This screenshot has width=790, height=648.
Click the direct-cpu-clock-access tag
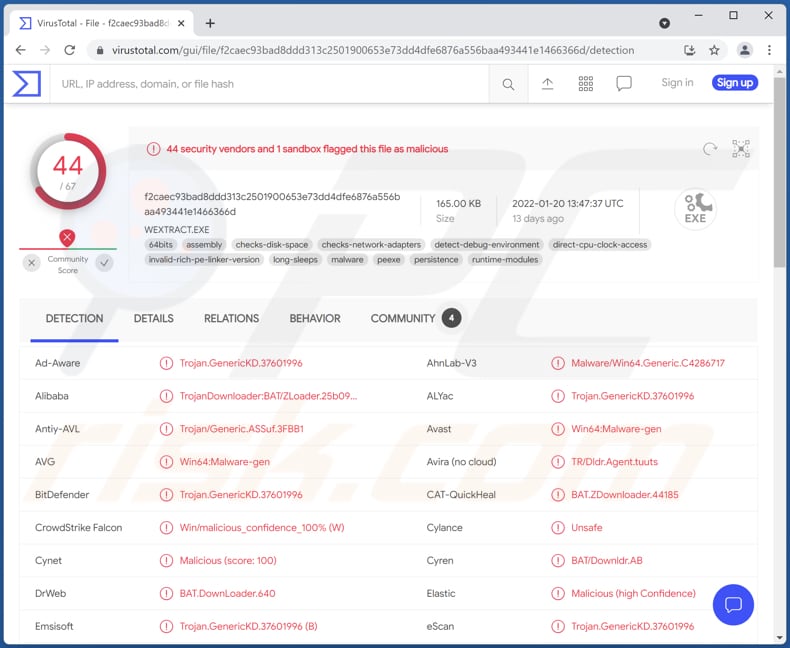600,245
